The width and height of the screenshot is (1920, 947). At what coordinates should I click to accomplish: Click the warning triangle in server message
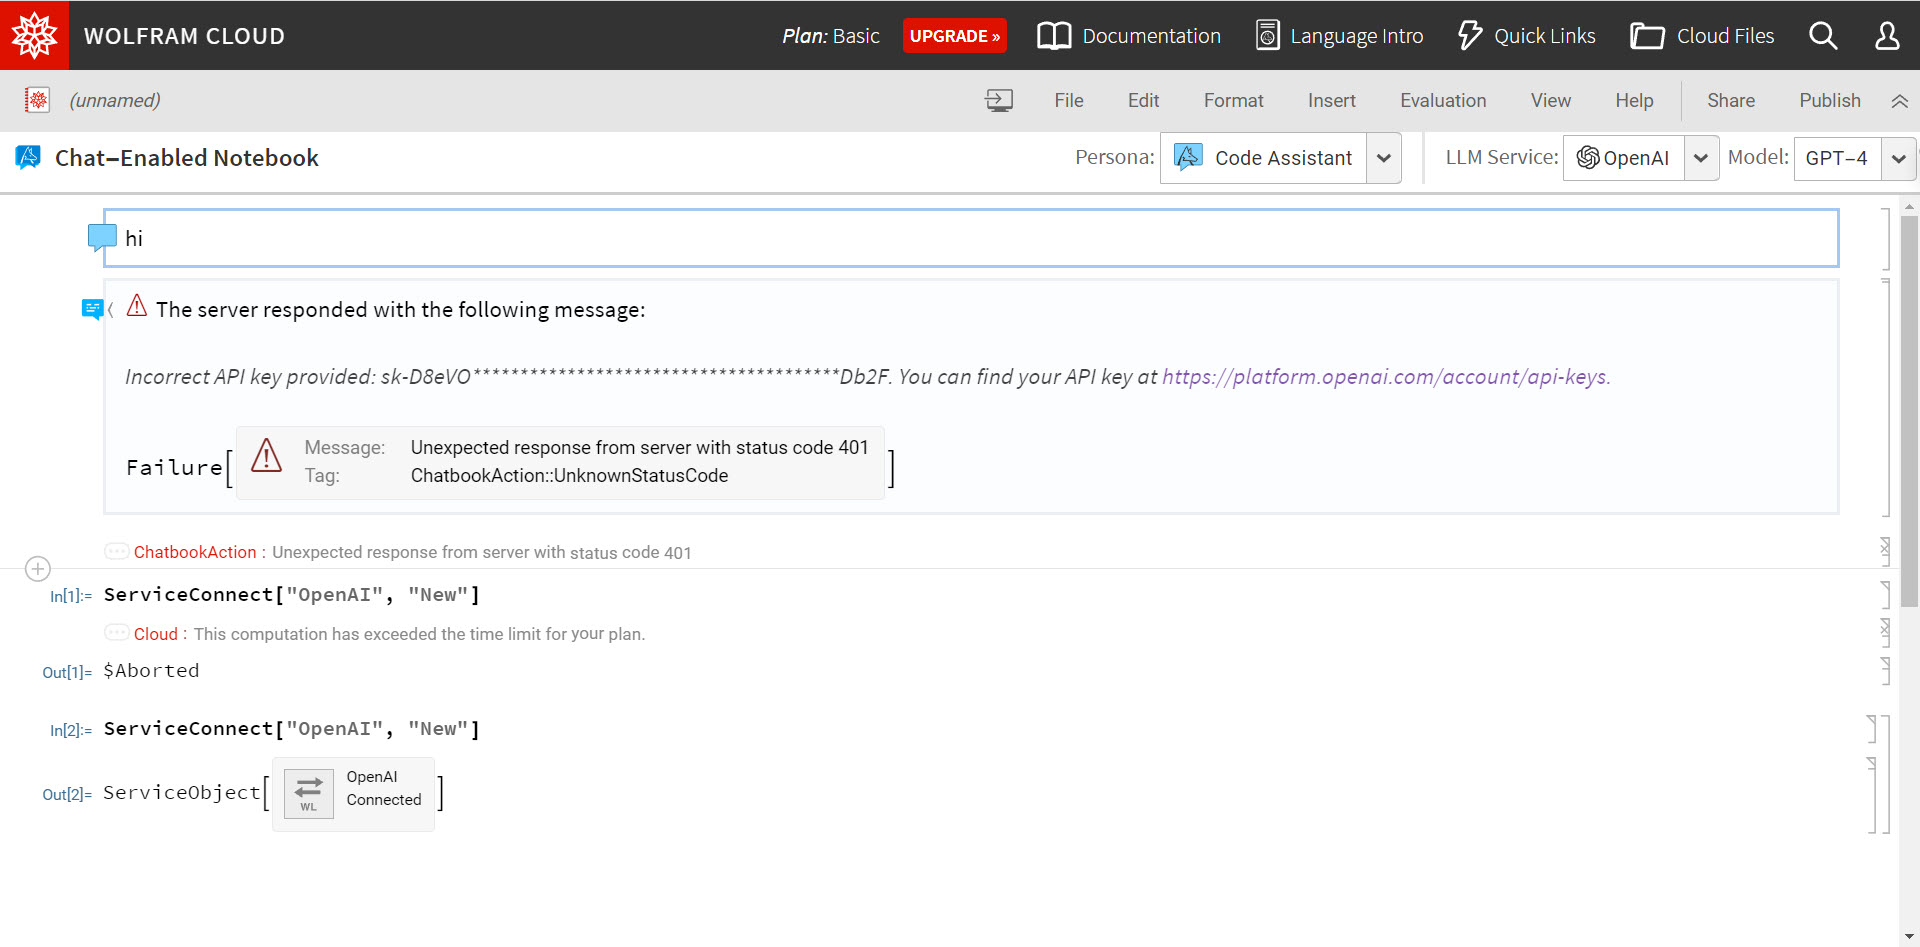point(137,306)
